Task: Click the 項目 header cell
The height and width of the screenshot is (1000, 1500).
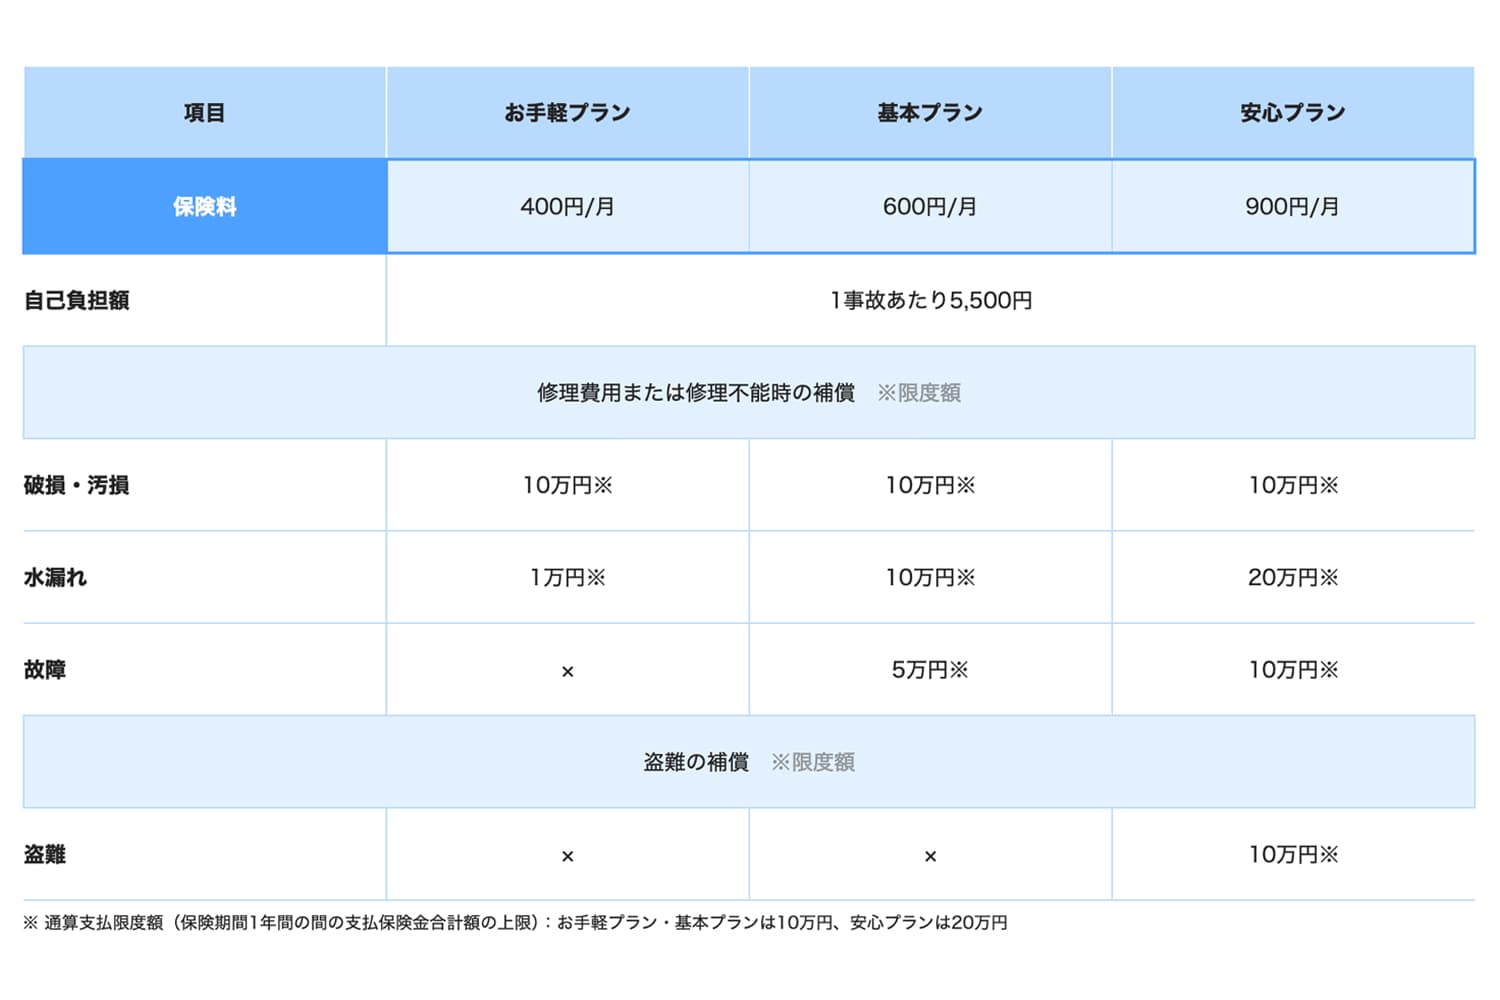Action: 204,113
